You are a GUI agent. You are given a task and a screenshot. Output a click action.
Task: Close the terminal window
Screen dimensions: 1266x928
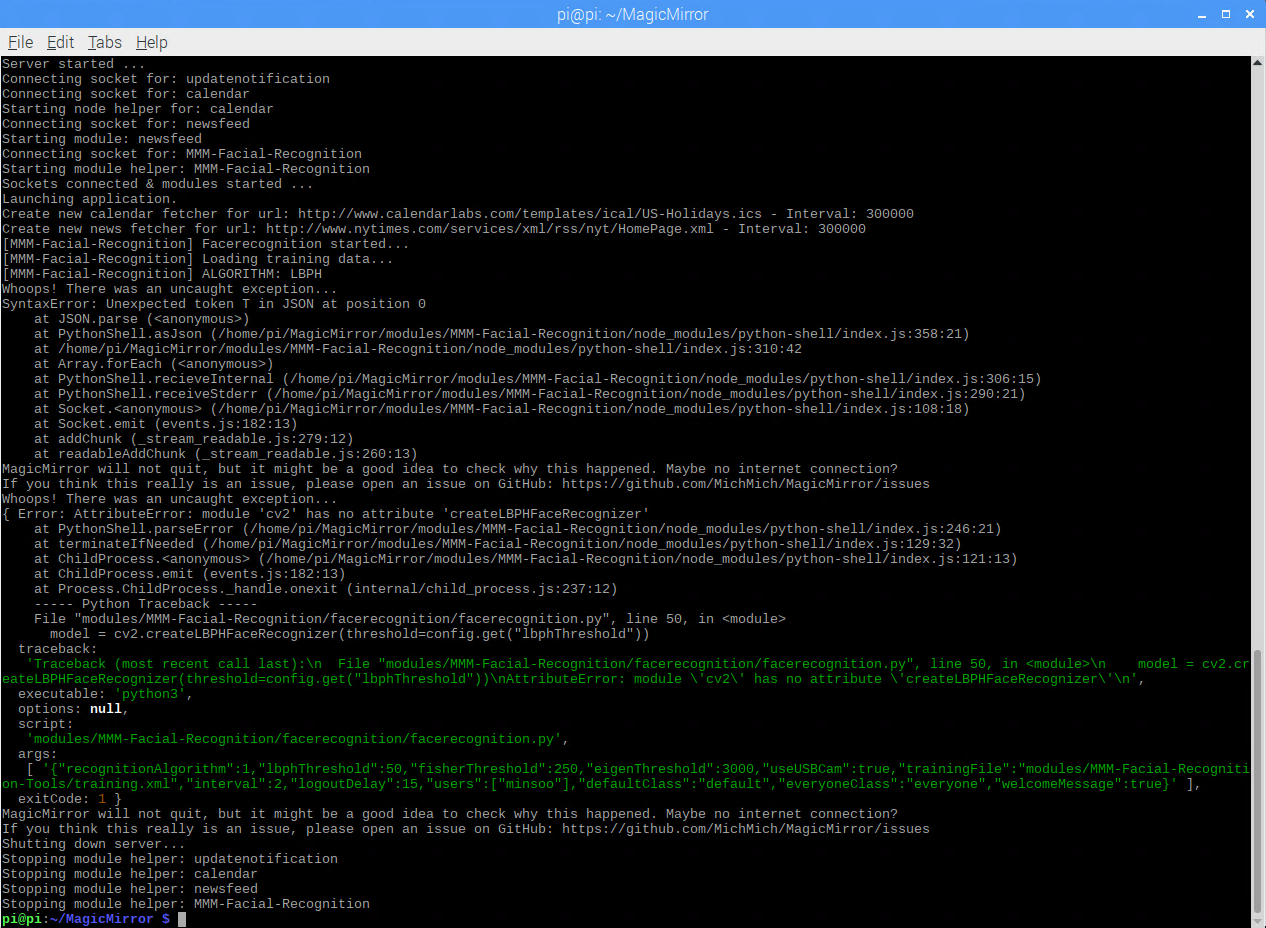(x=1251, y=14)
